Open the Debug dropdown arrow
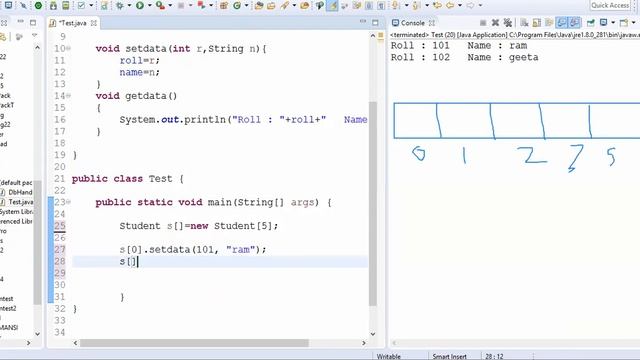 (x=129, y=5)
